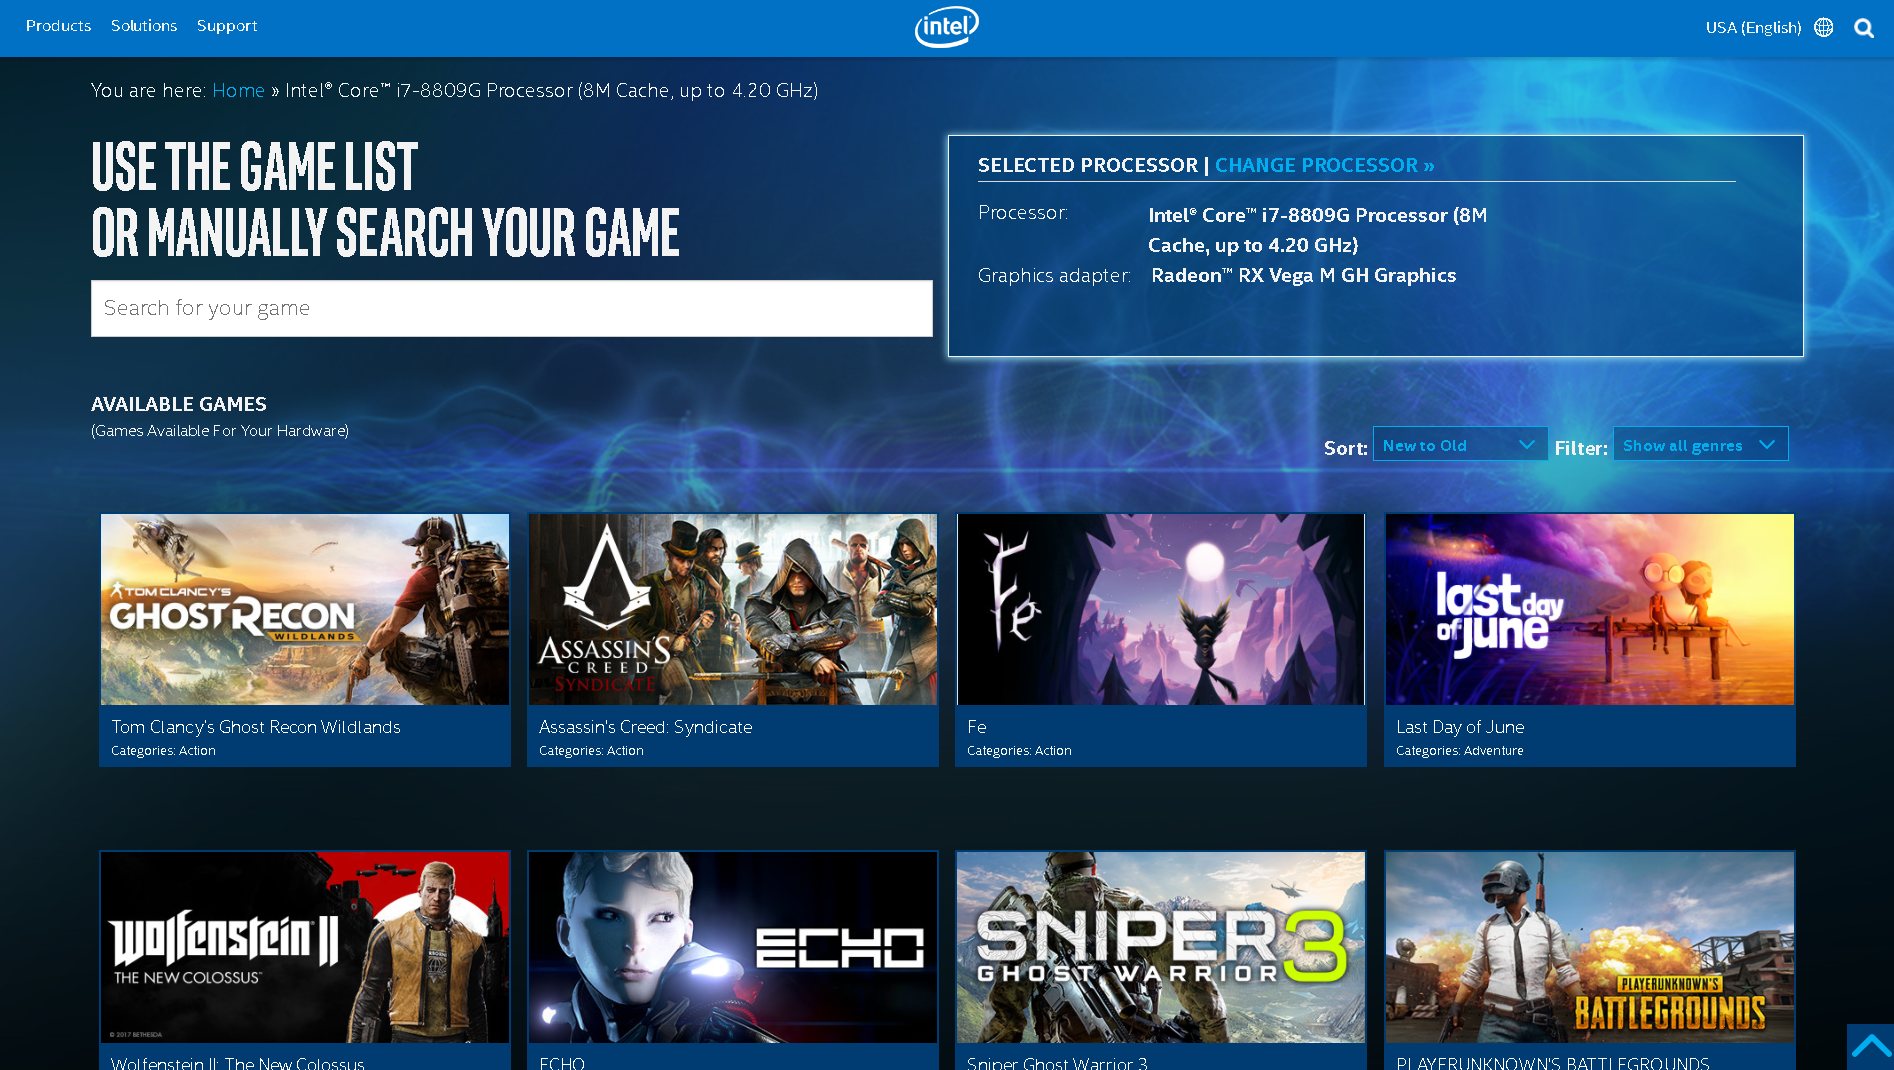Screen dimensions: 1894x1070
Task: Click the ECHO title text
Action: click(x=562, y=1063)
